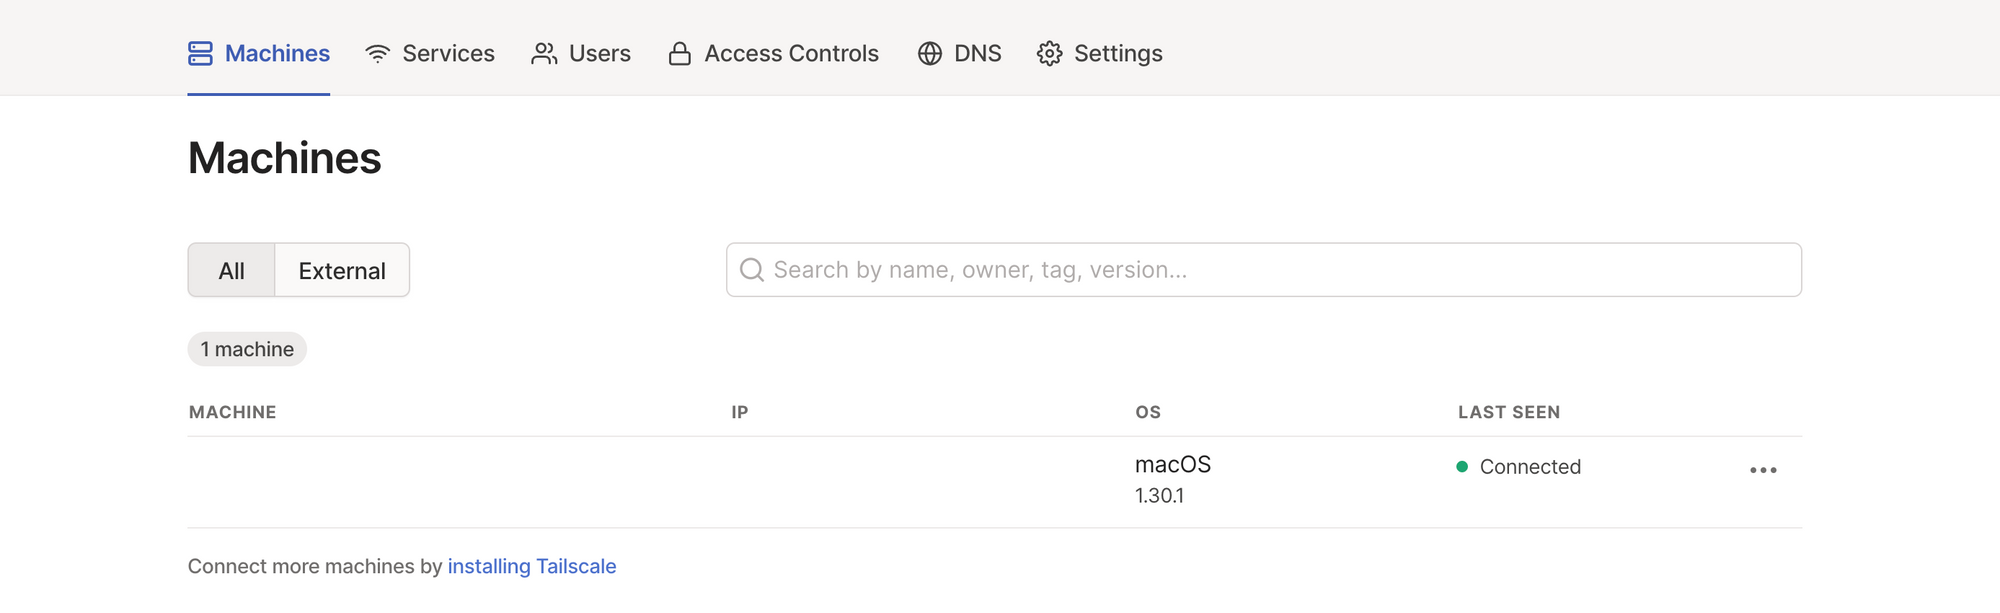2000x613 pixels.
Task: Open the three-dot menu for the macOS machine
Action: pos(1764,470)
